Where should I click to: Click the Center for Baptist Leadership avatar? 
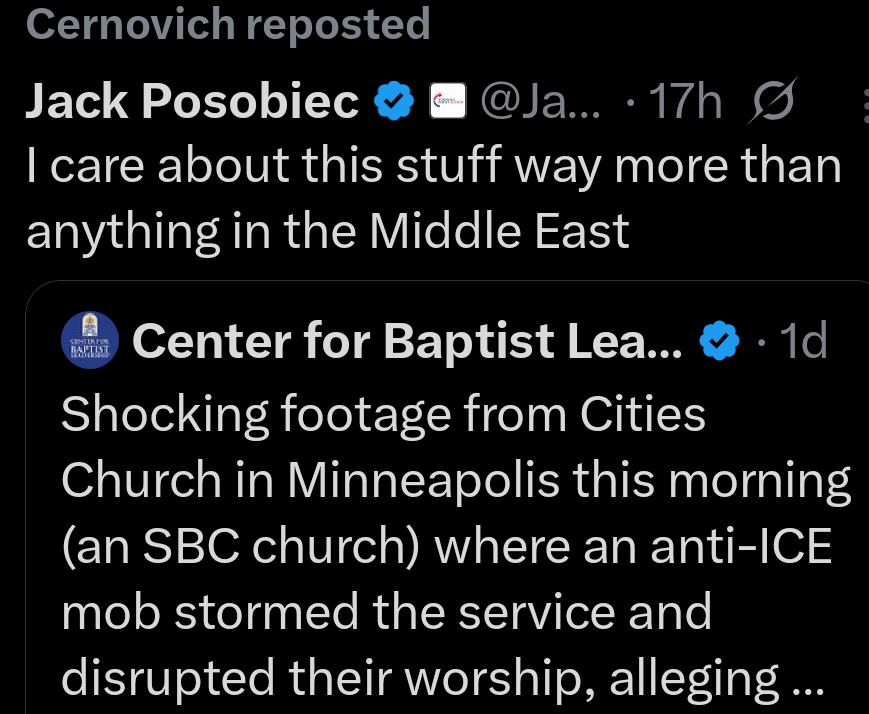click(x=91, y=340)
